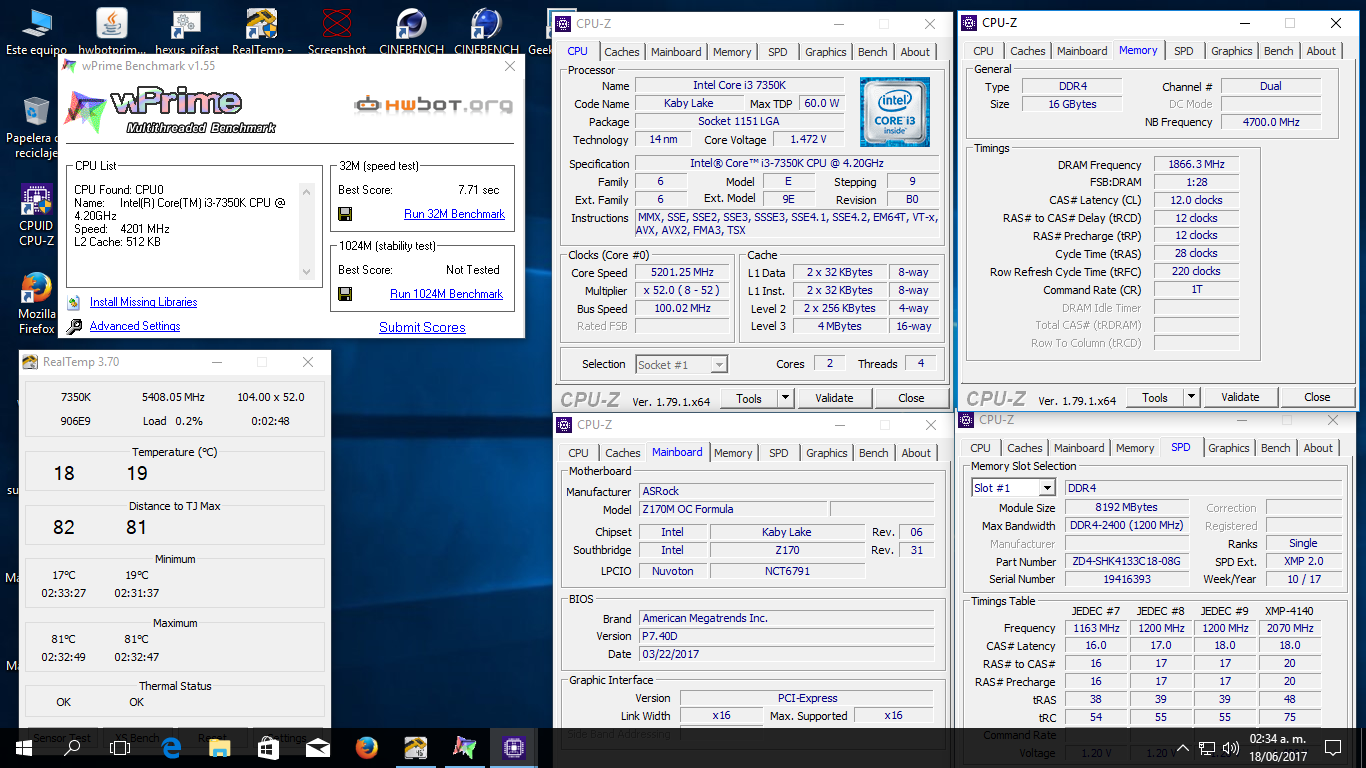Click the Submit Scores link
Image resolution: width=1366 pixels, height=768 pixels.
point(422,327)
